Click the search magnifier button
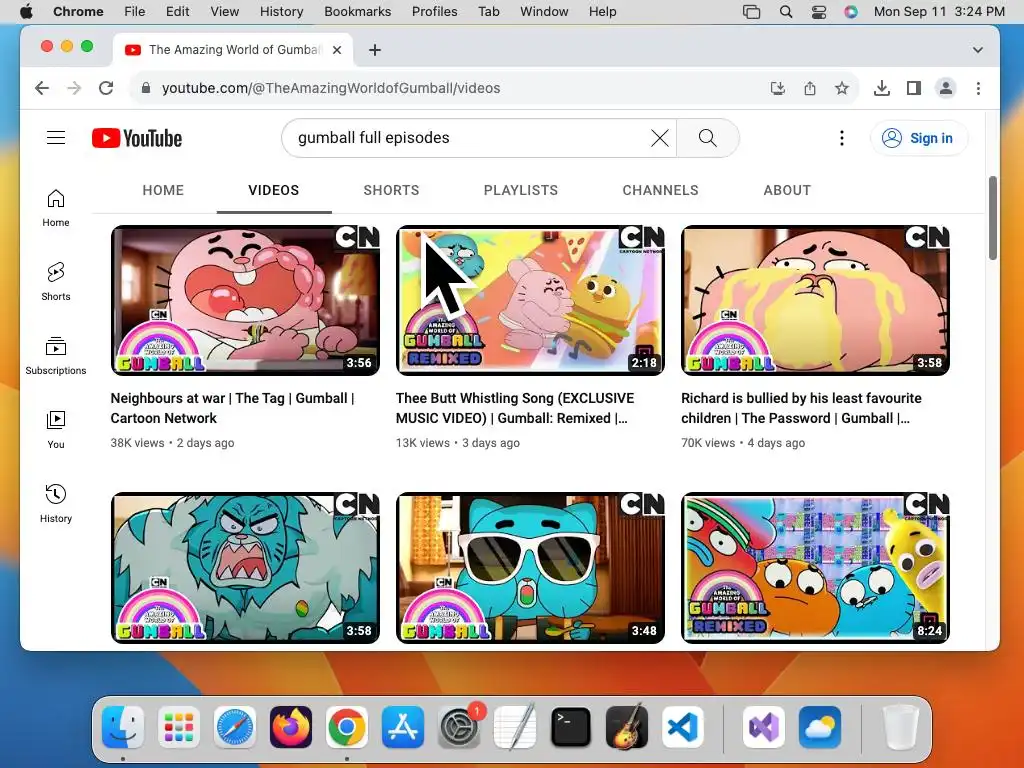 (707, 138)
